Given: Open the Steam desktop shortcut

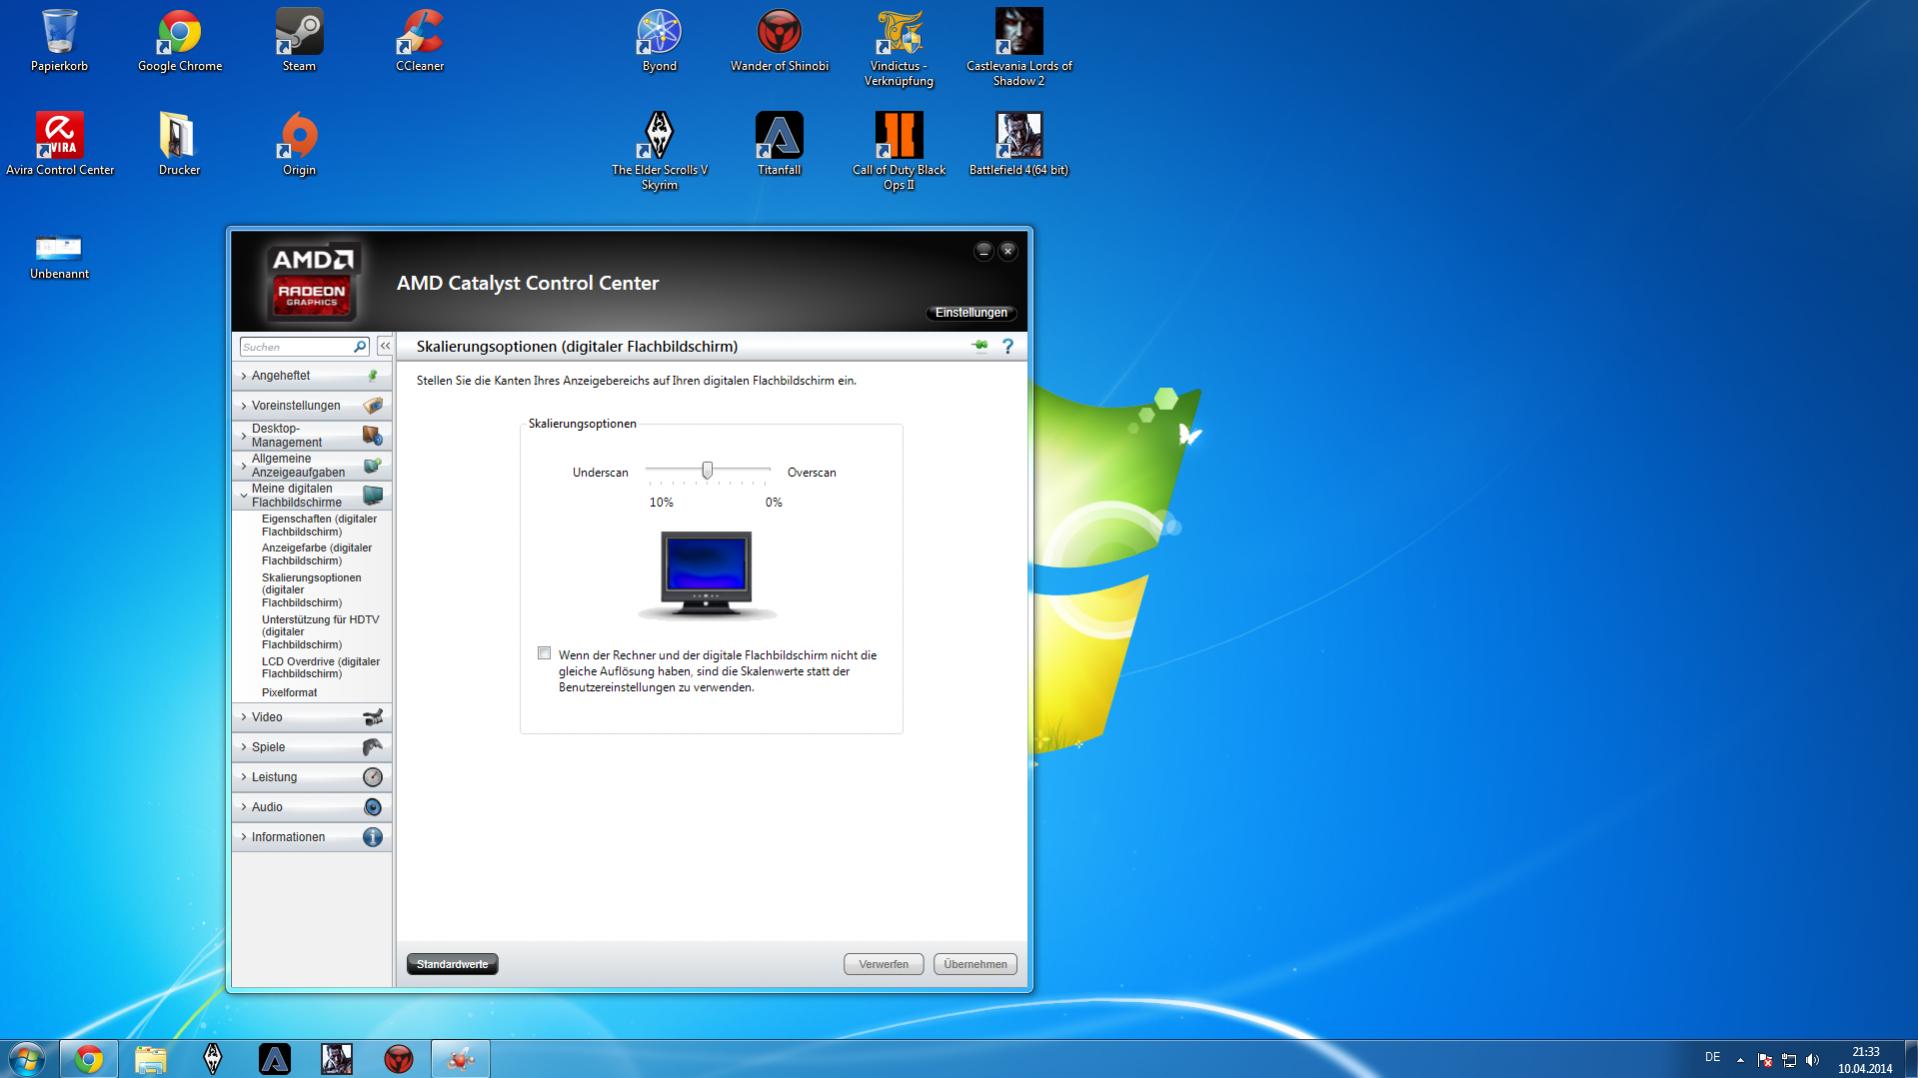Looking at the screenshot, I should click(299, 40).
